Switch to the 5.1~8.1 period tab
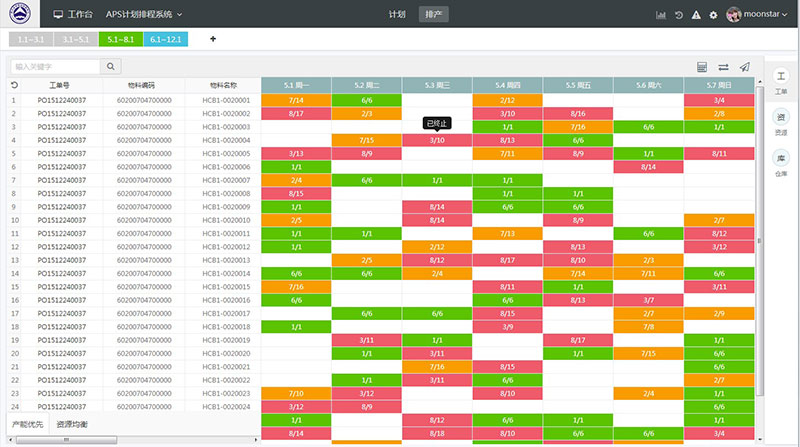The image size is (800, 447). (x=119, y=39)
